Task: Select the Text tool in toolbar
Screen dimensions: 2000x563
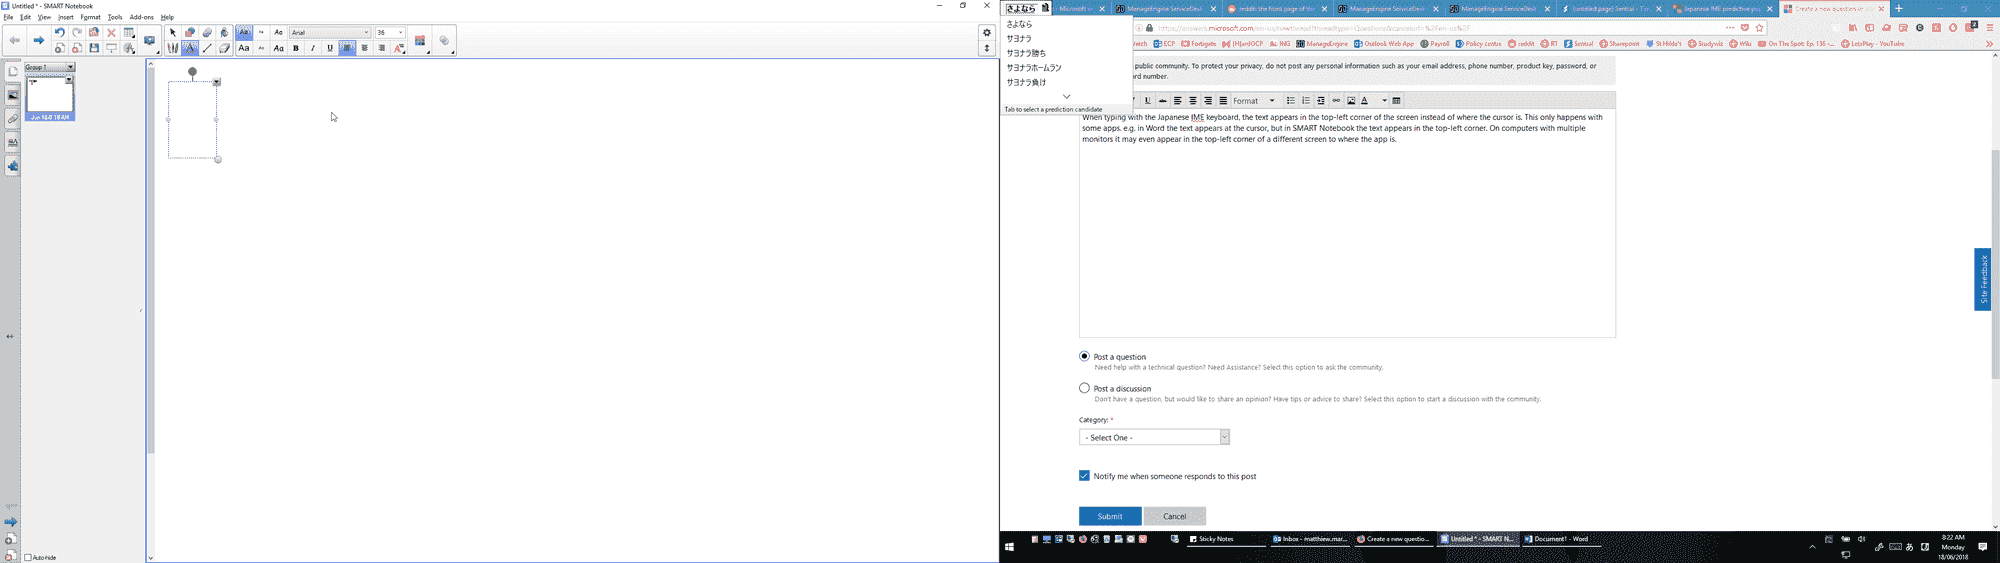Action: [x=190, y=48]
